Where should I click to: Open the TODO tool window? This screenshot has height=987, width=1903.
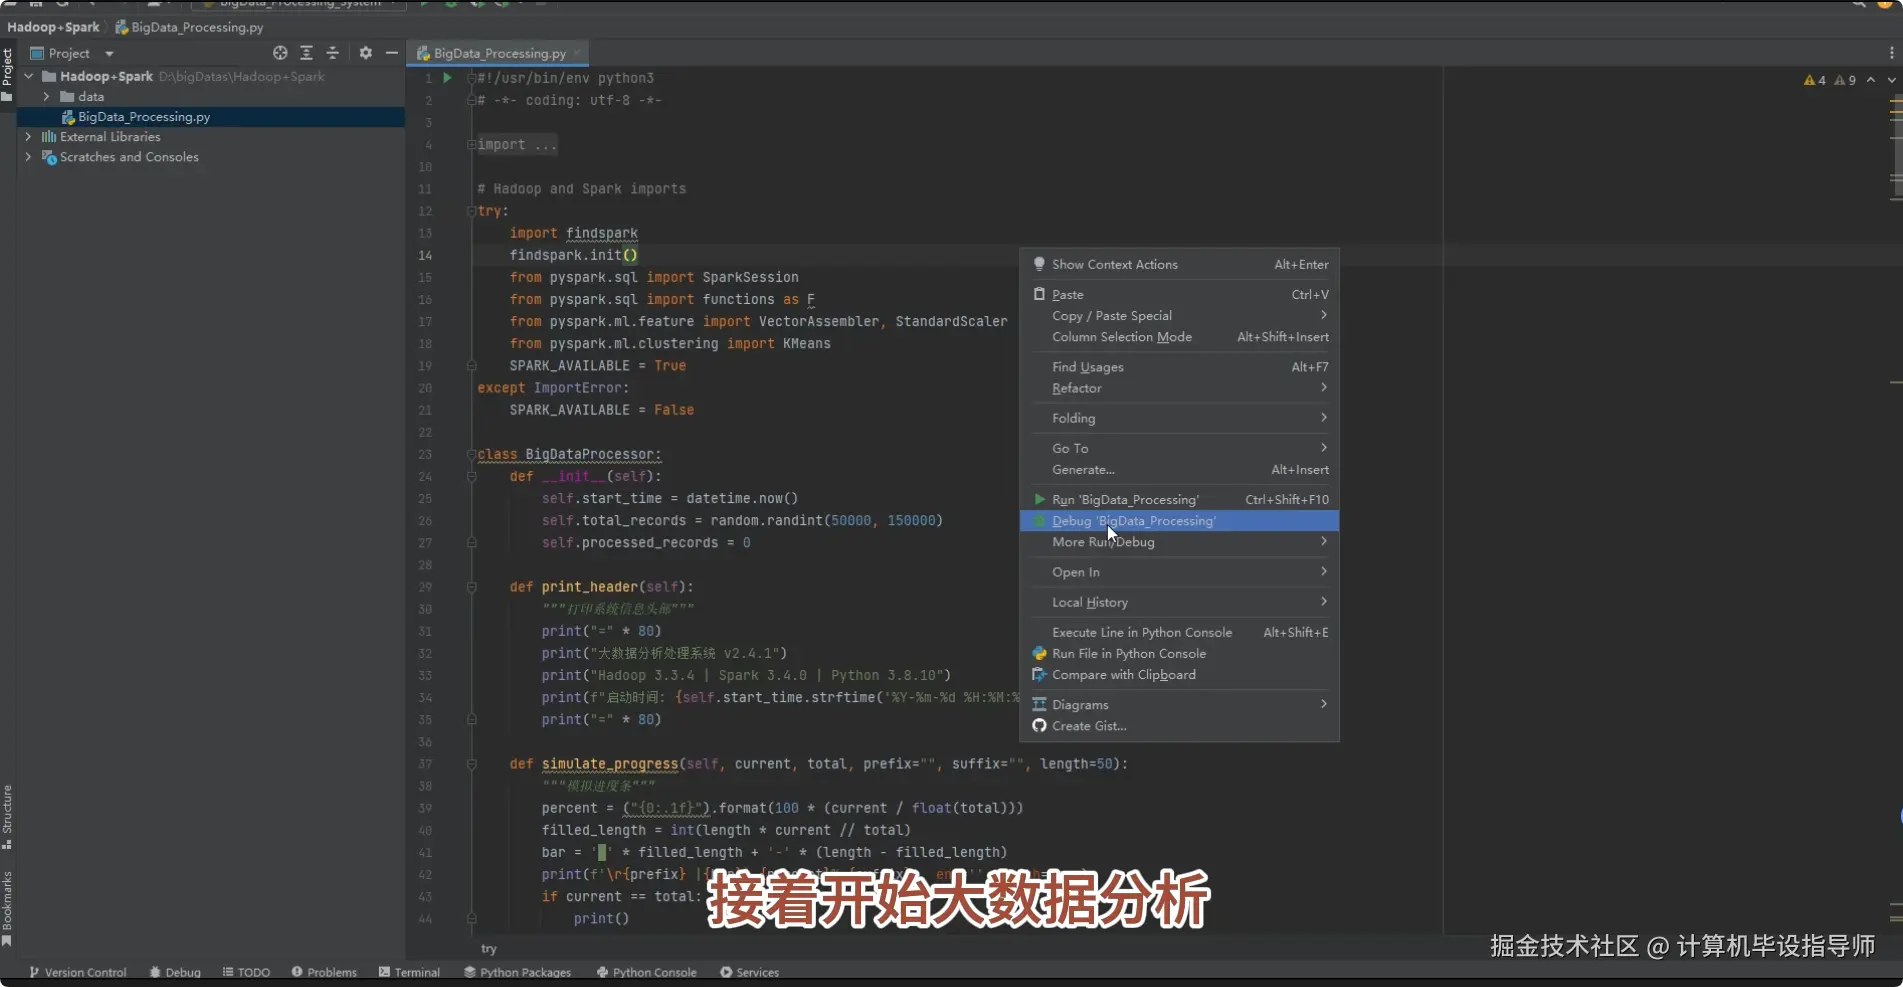click(246, 972)
